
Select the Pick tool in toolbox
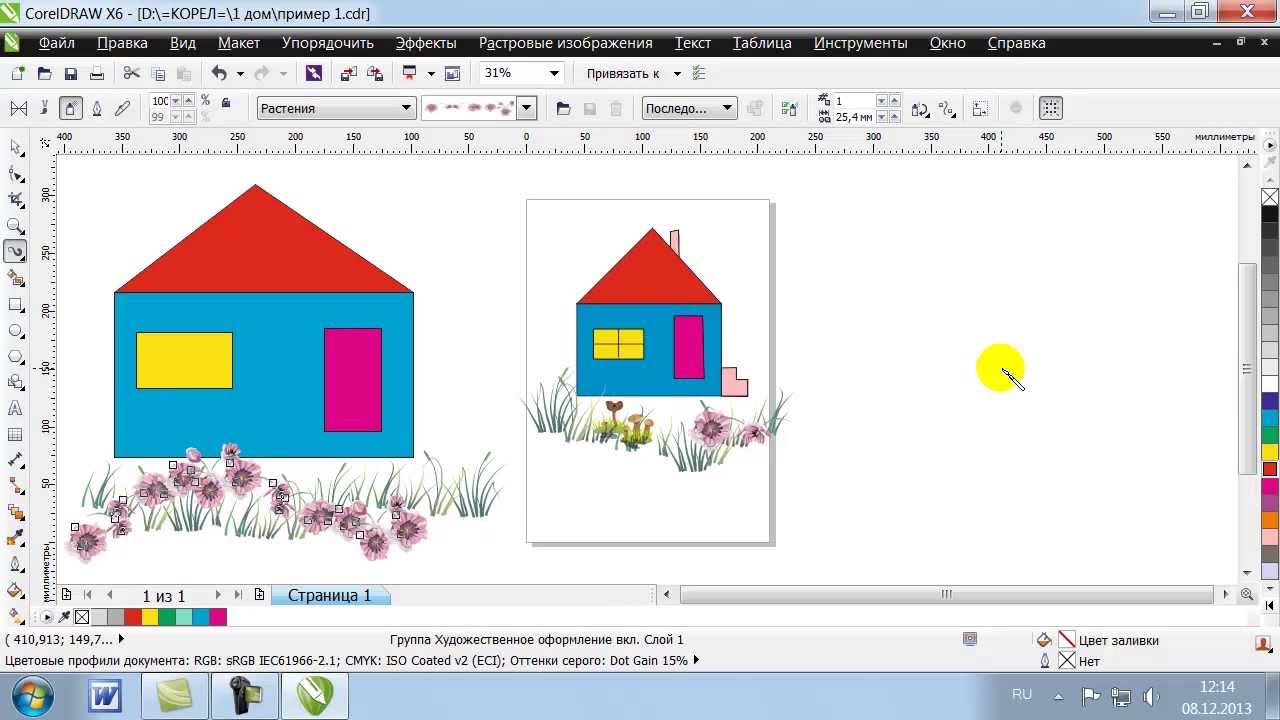pyautogui.click(x=15, y=147)
